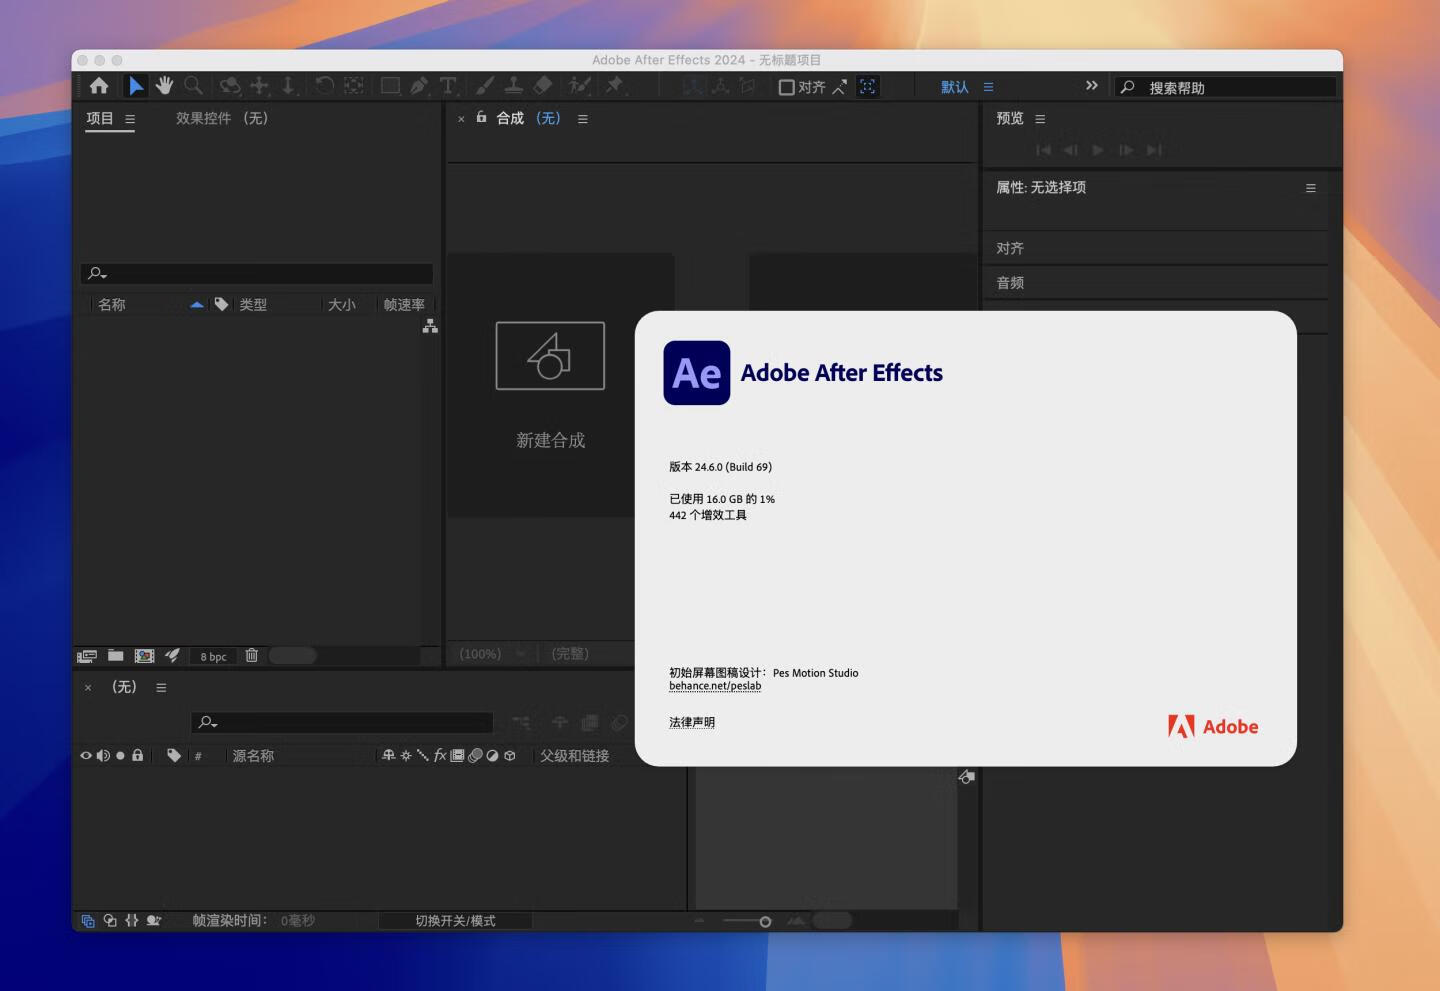Select the Eraser tool

coord(543,86)
